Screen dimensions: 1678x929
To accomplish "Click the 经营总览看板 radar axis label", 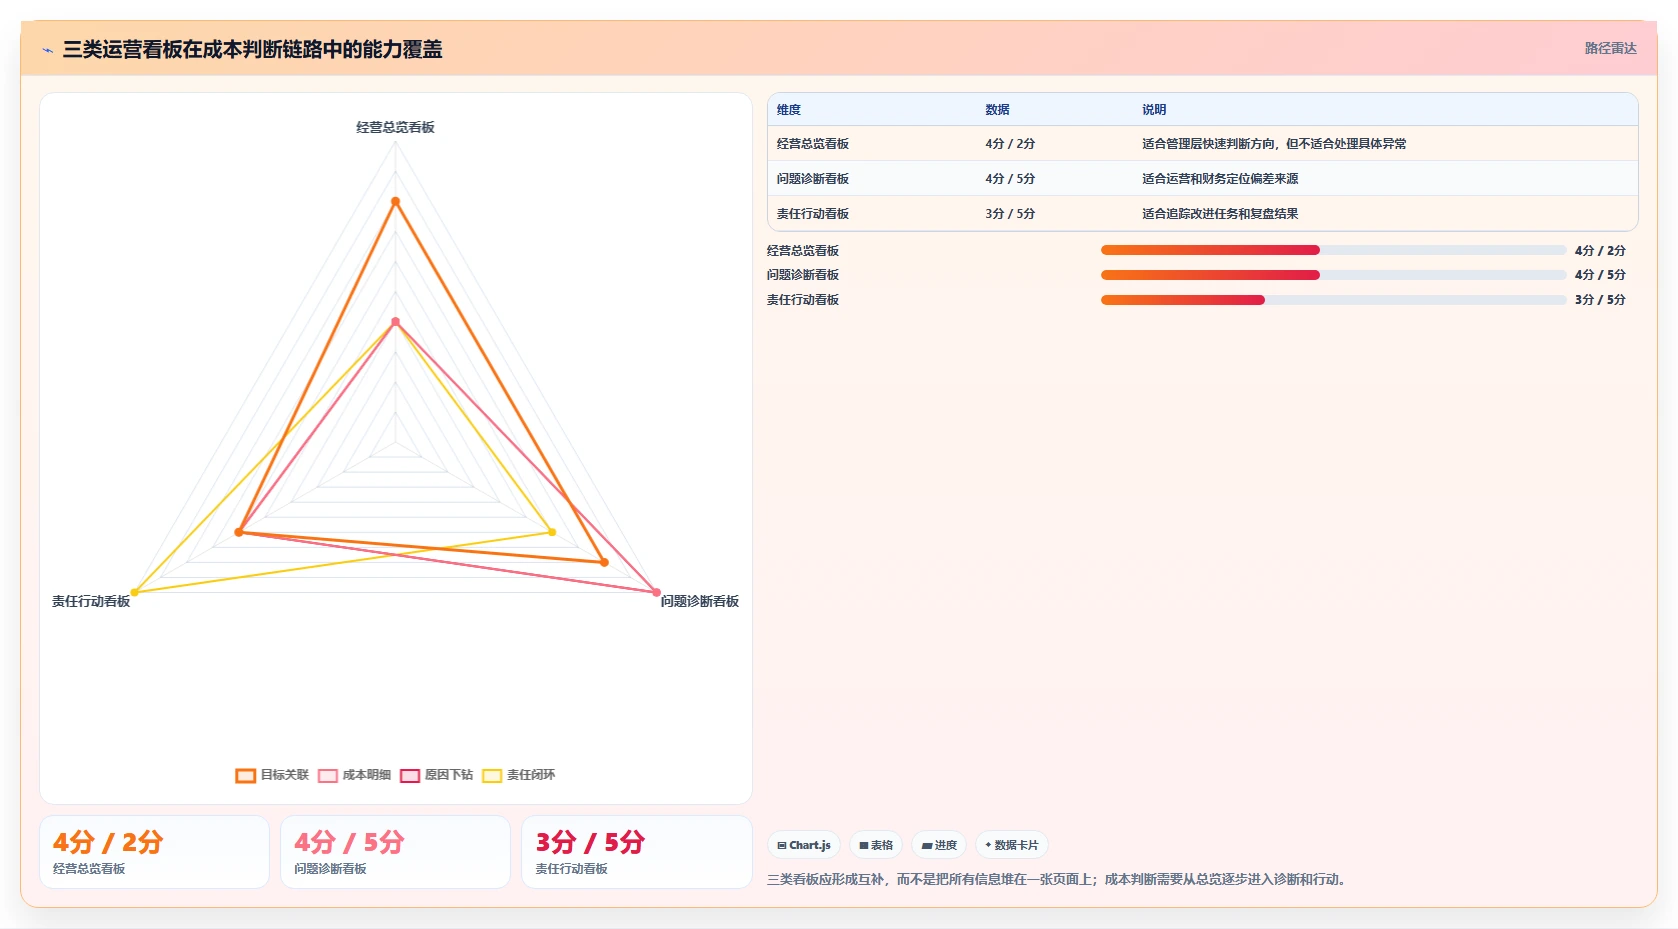I will (x=395, y=127).
